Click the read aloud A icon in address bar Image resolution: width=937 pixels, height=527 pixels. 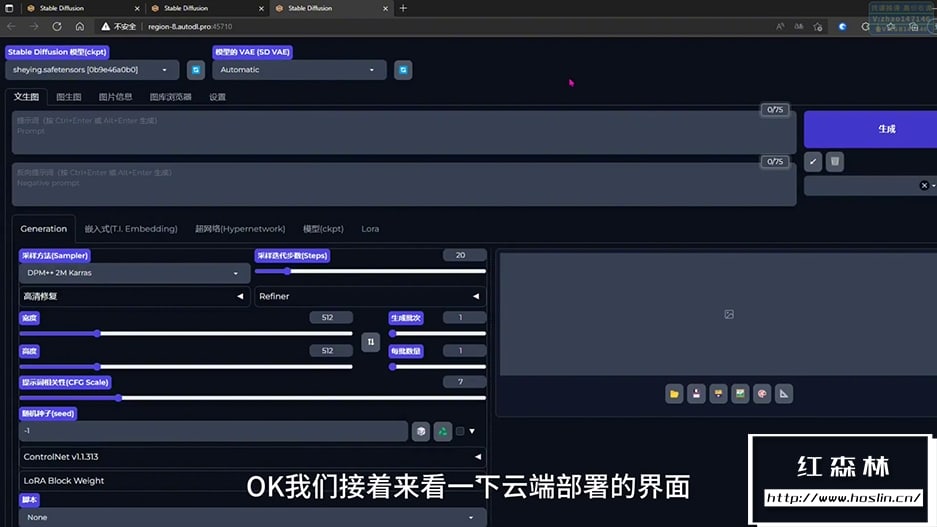[780, 26]
